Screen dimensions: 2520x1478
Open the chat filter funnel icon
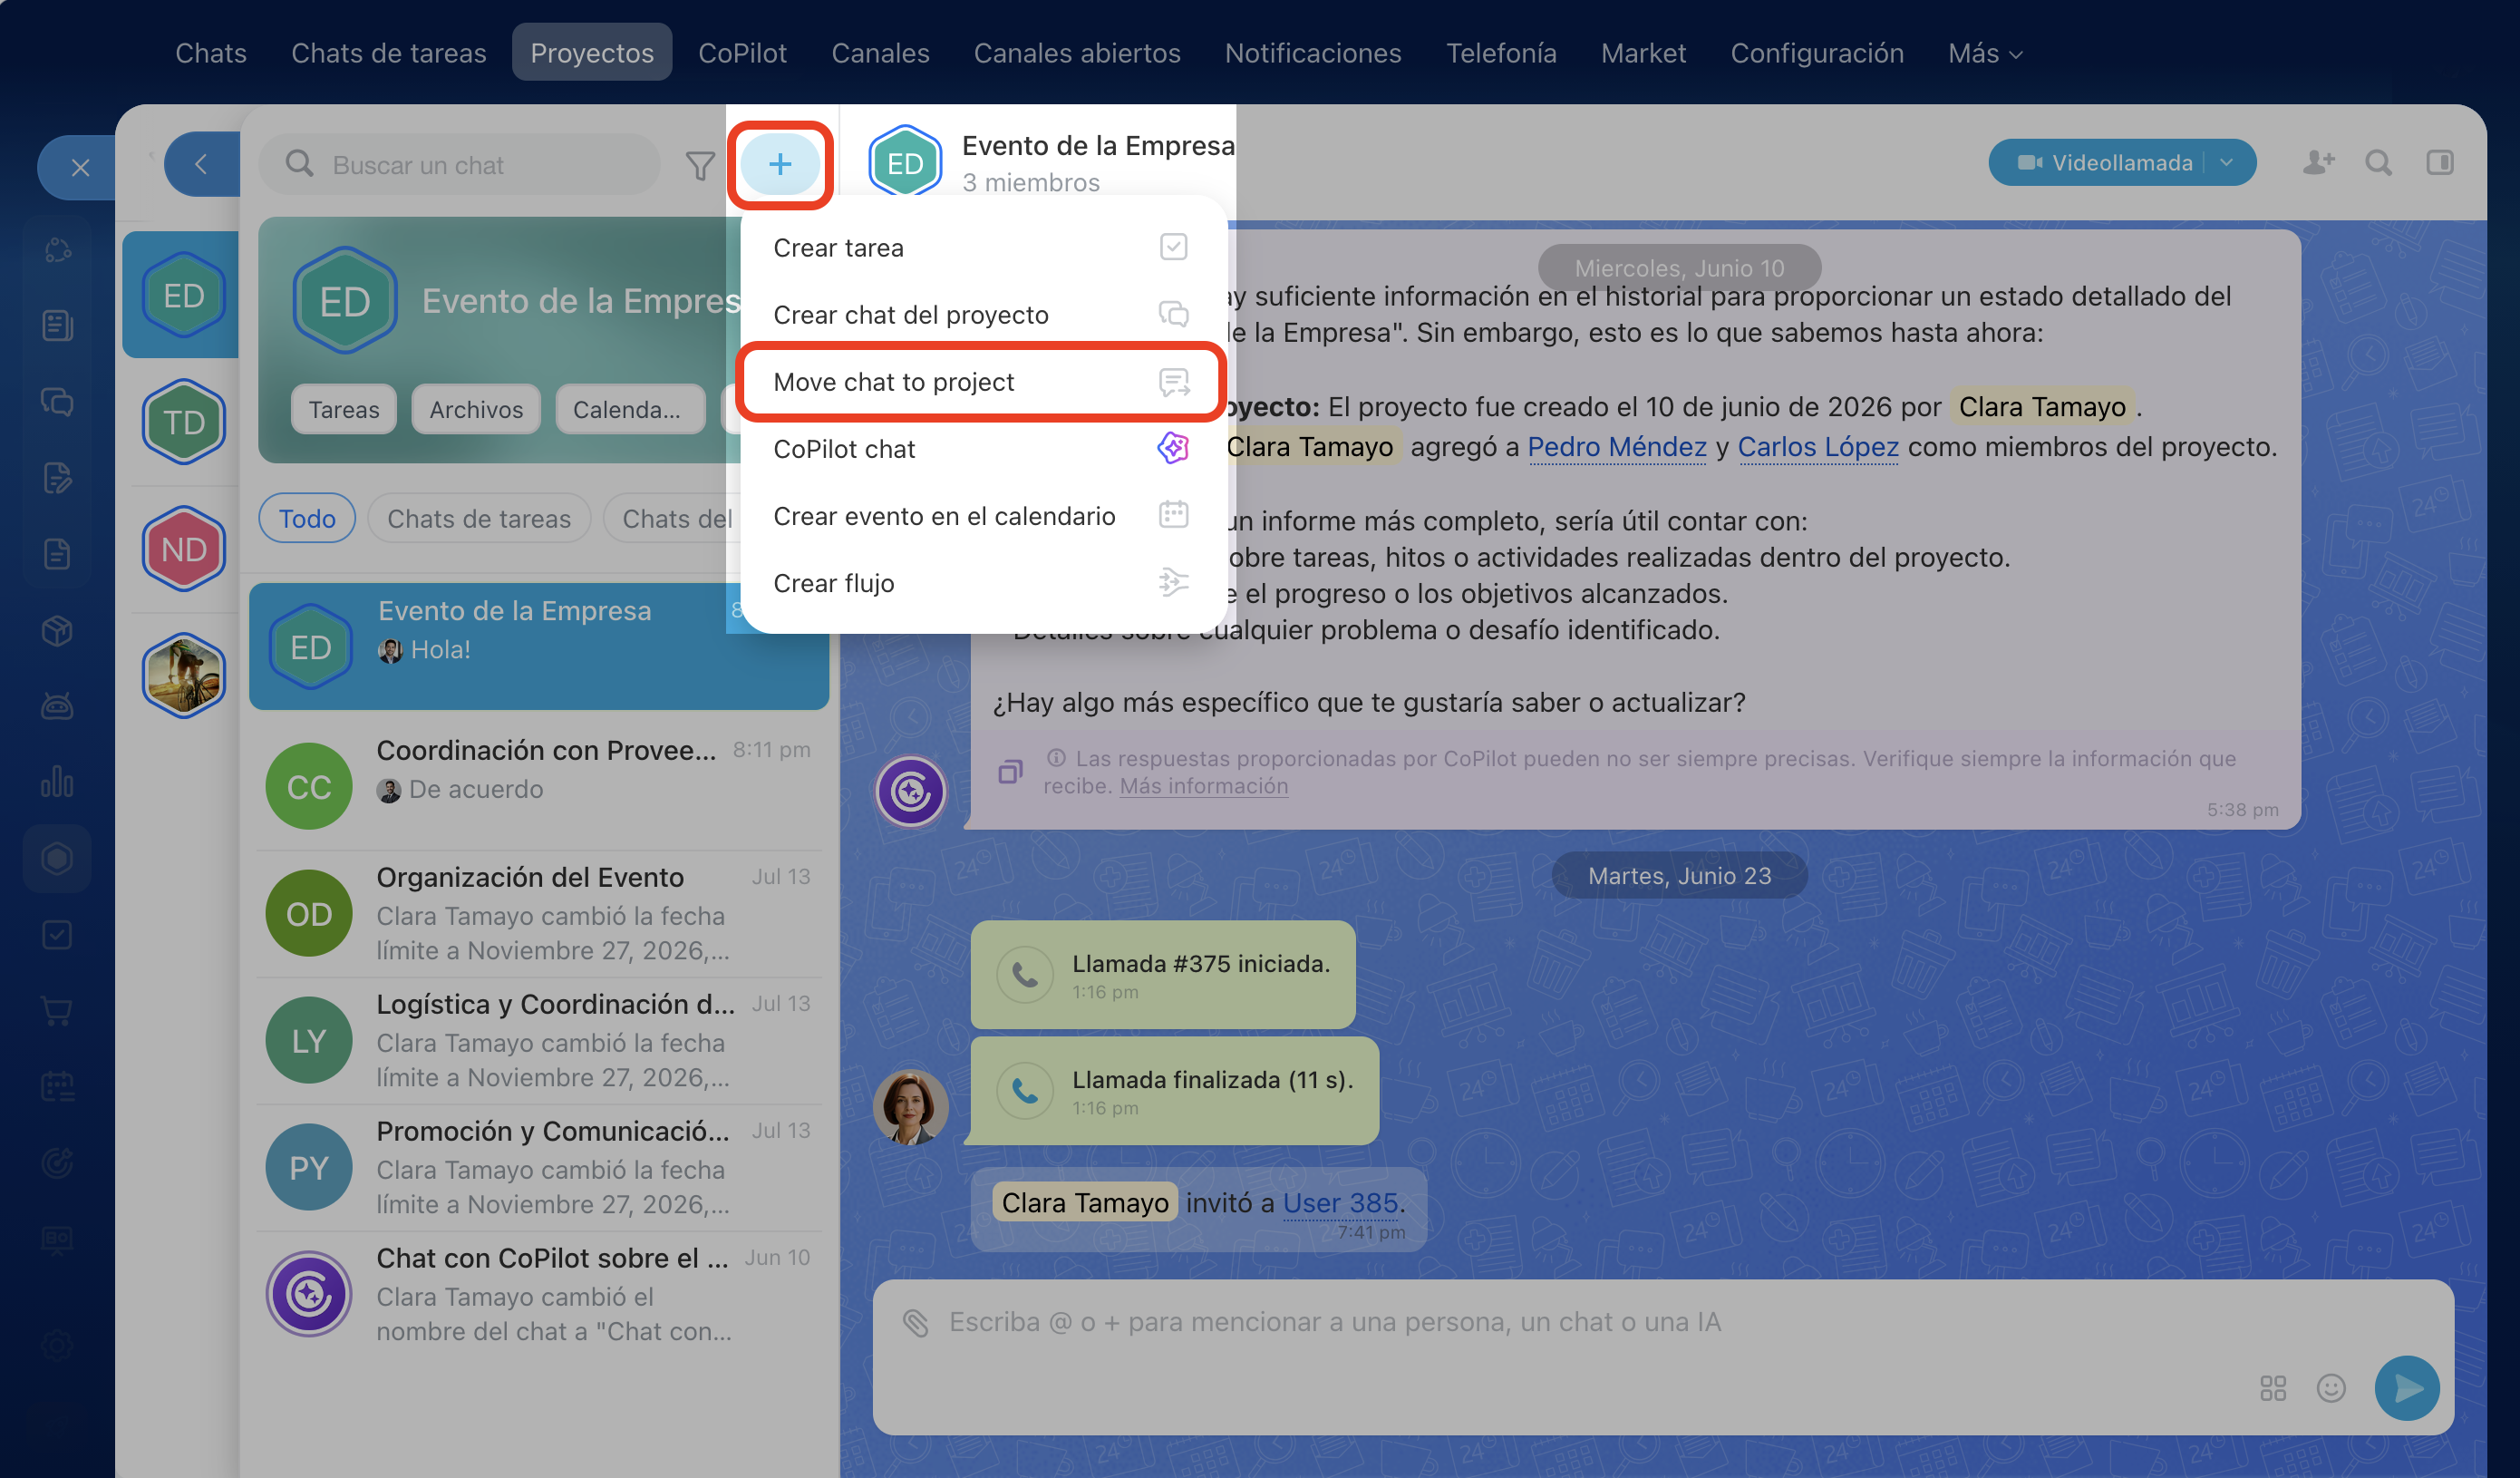700,165
